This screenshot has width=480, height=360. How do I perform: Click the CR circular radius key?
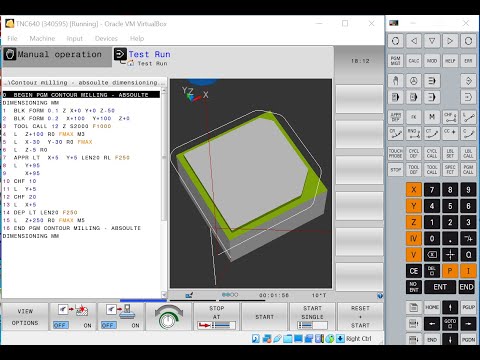coord(395,133)
